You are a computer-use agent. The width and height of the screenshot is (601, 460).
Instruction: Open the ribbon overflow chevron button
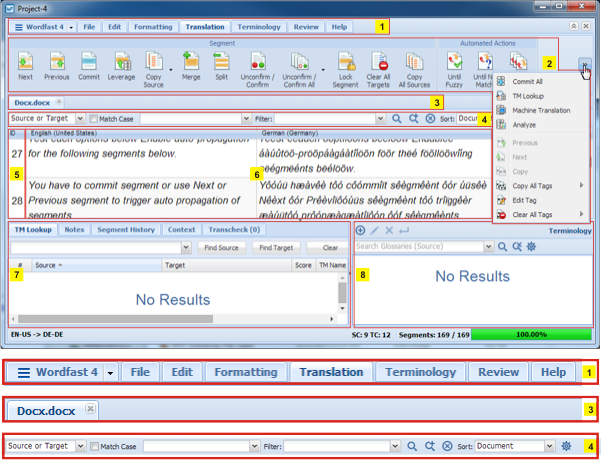(585, 65)
